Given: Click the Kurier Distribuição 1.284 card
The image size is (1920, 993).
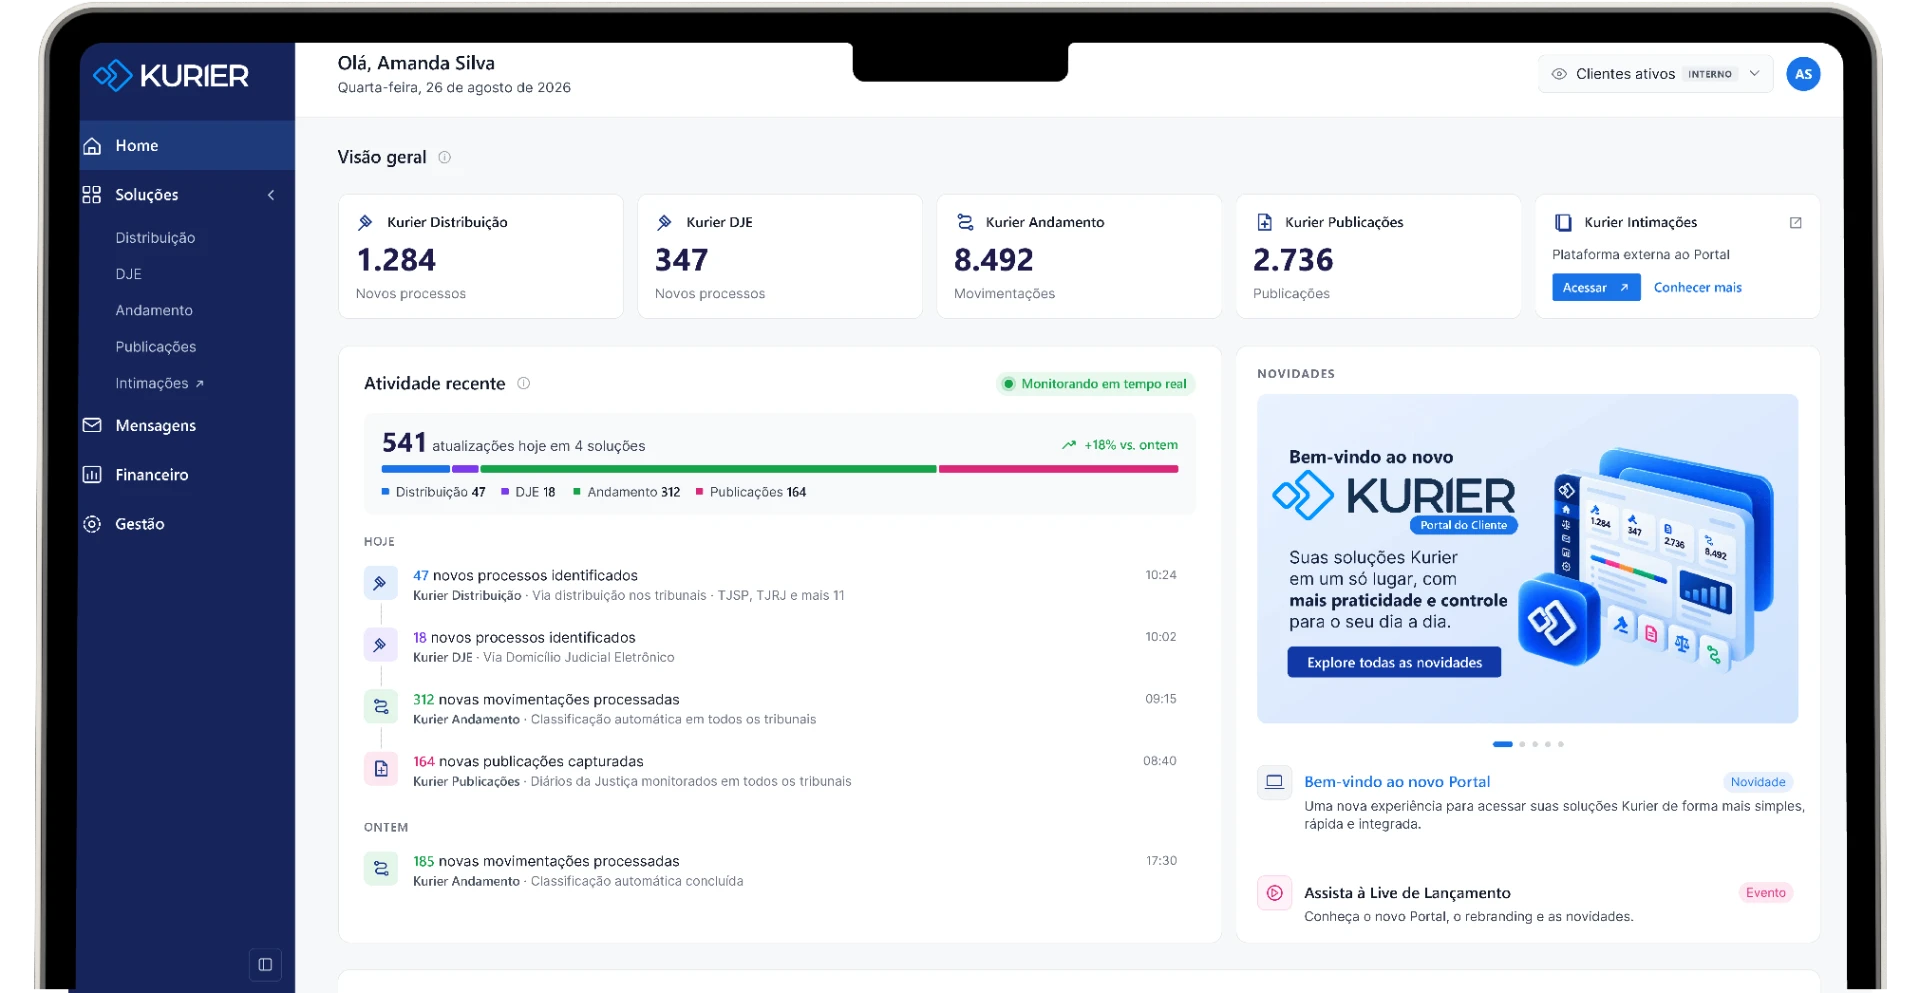Looking at the screenshot, I should (x=481, y=256).
